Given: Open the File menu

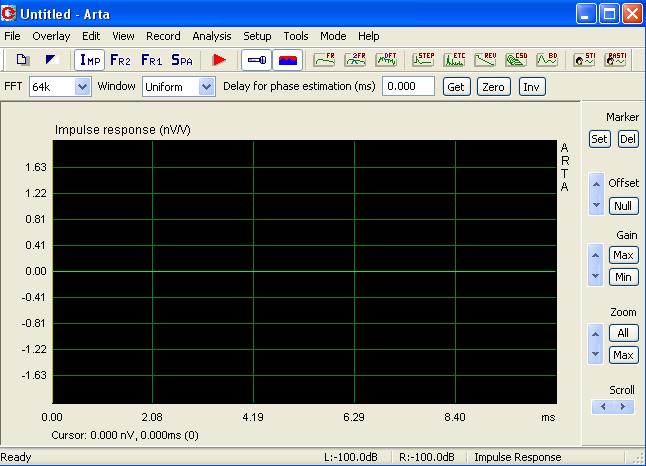Looking at the screenshot, I should pyautogui.click(x=12, y=36).
